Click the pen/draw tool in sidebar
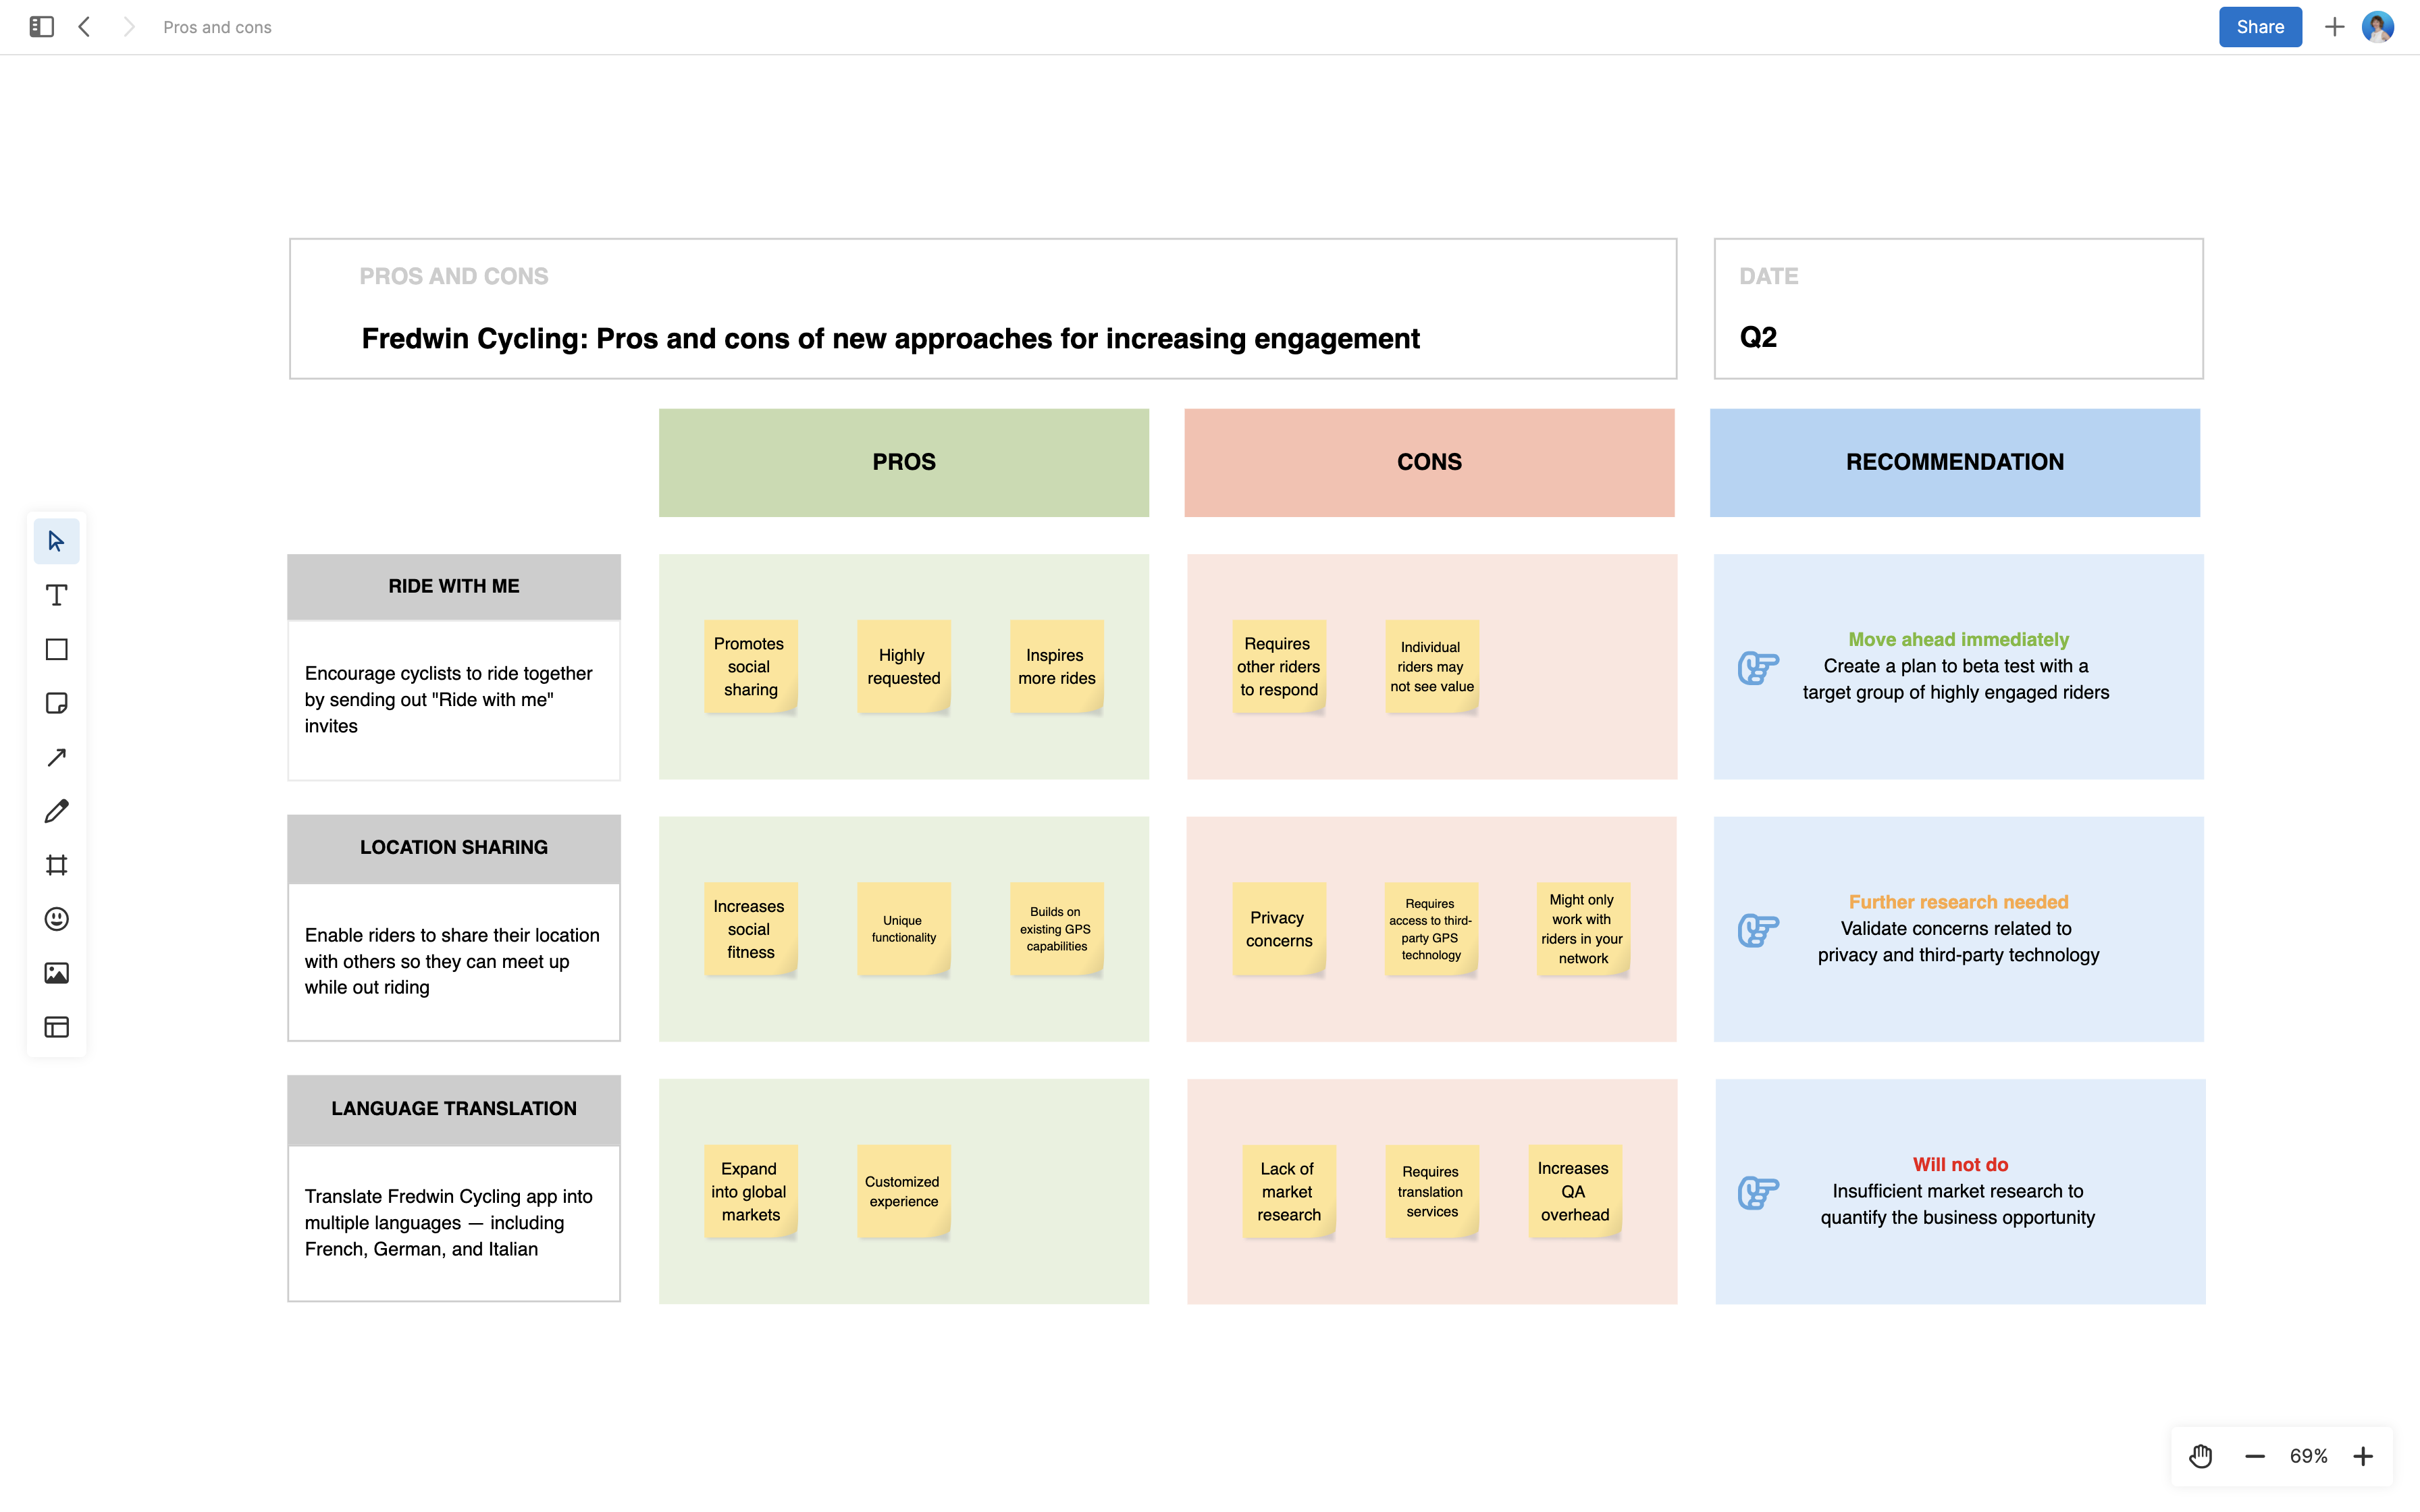Screen dimensions: 2420x1512 56,810
